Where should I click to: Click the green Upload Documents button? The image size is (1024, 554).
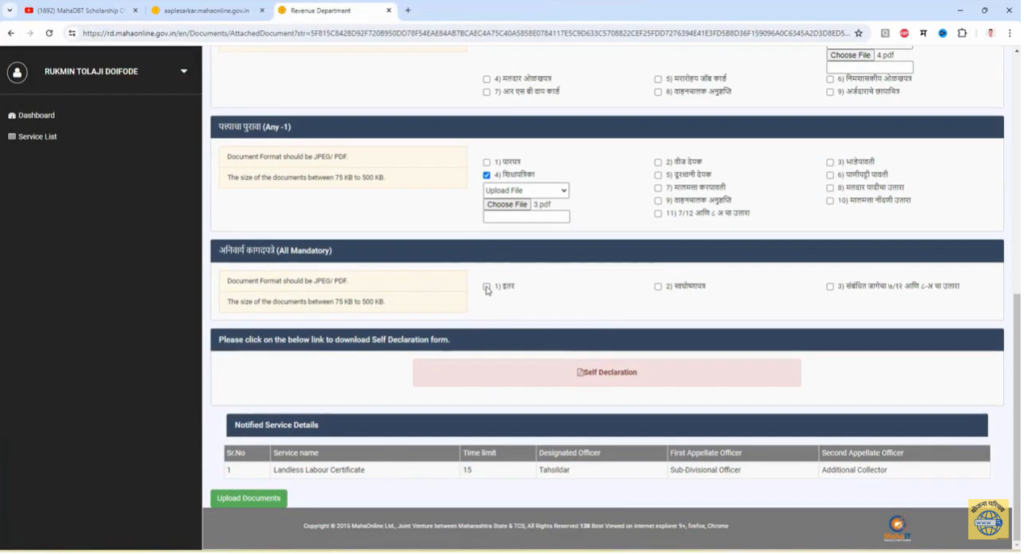249,498
